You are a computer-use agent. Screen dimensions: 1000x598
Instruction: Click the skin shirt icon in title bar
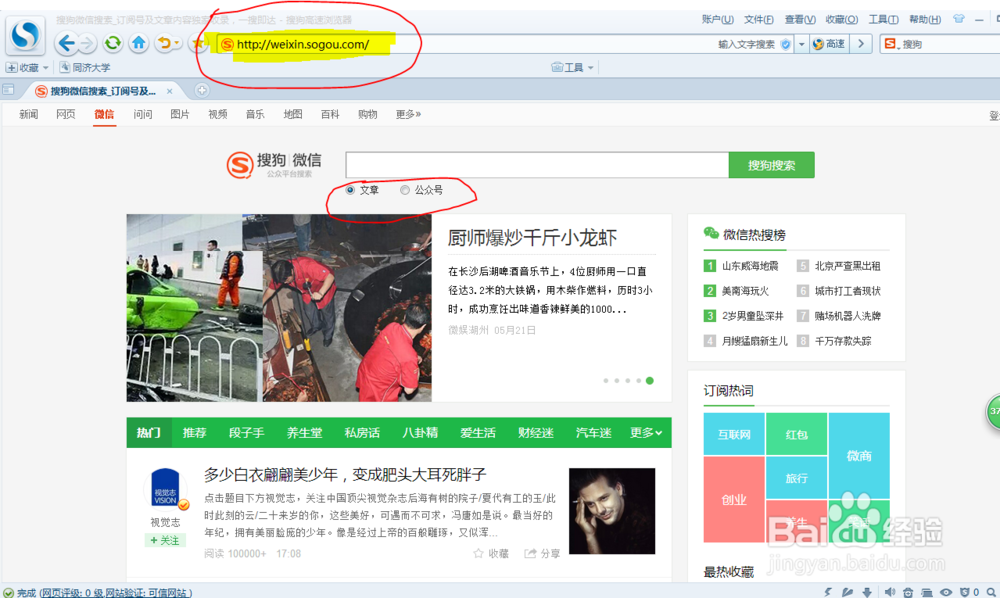(959, 19)
